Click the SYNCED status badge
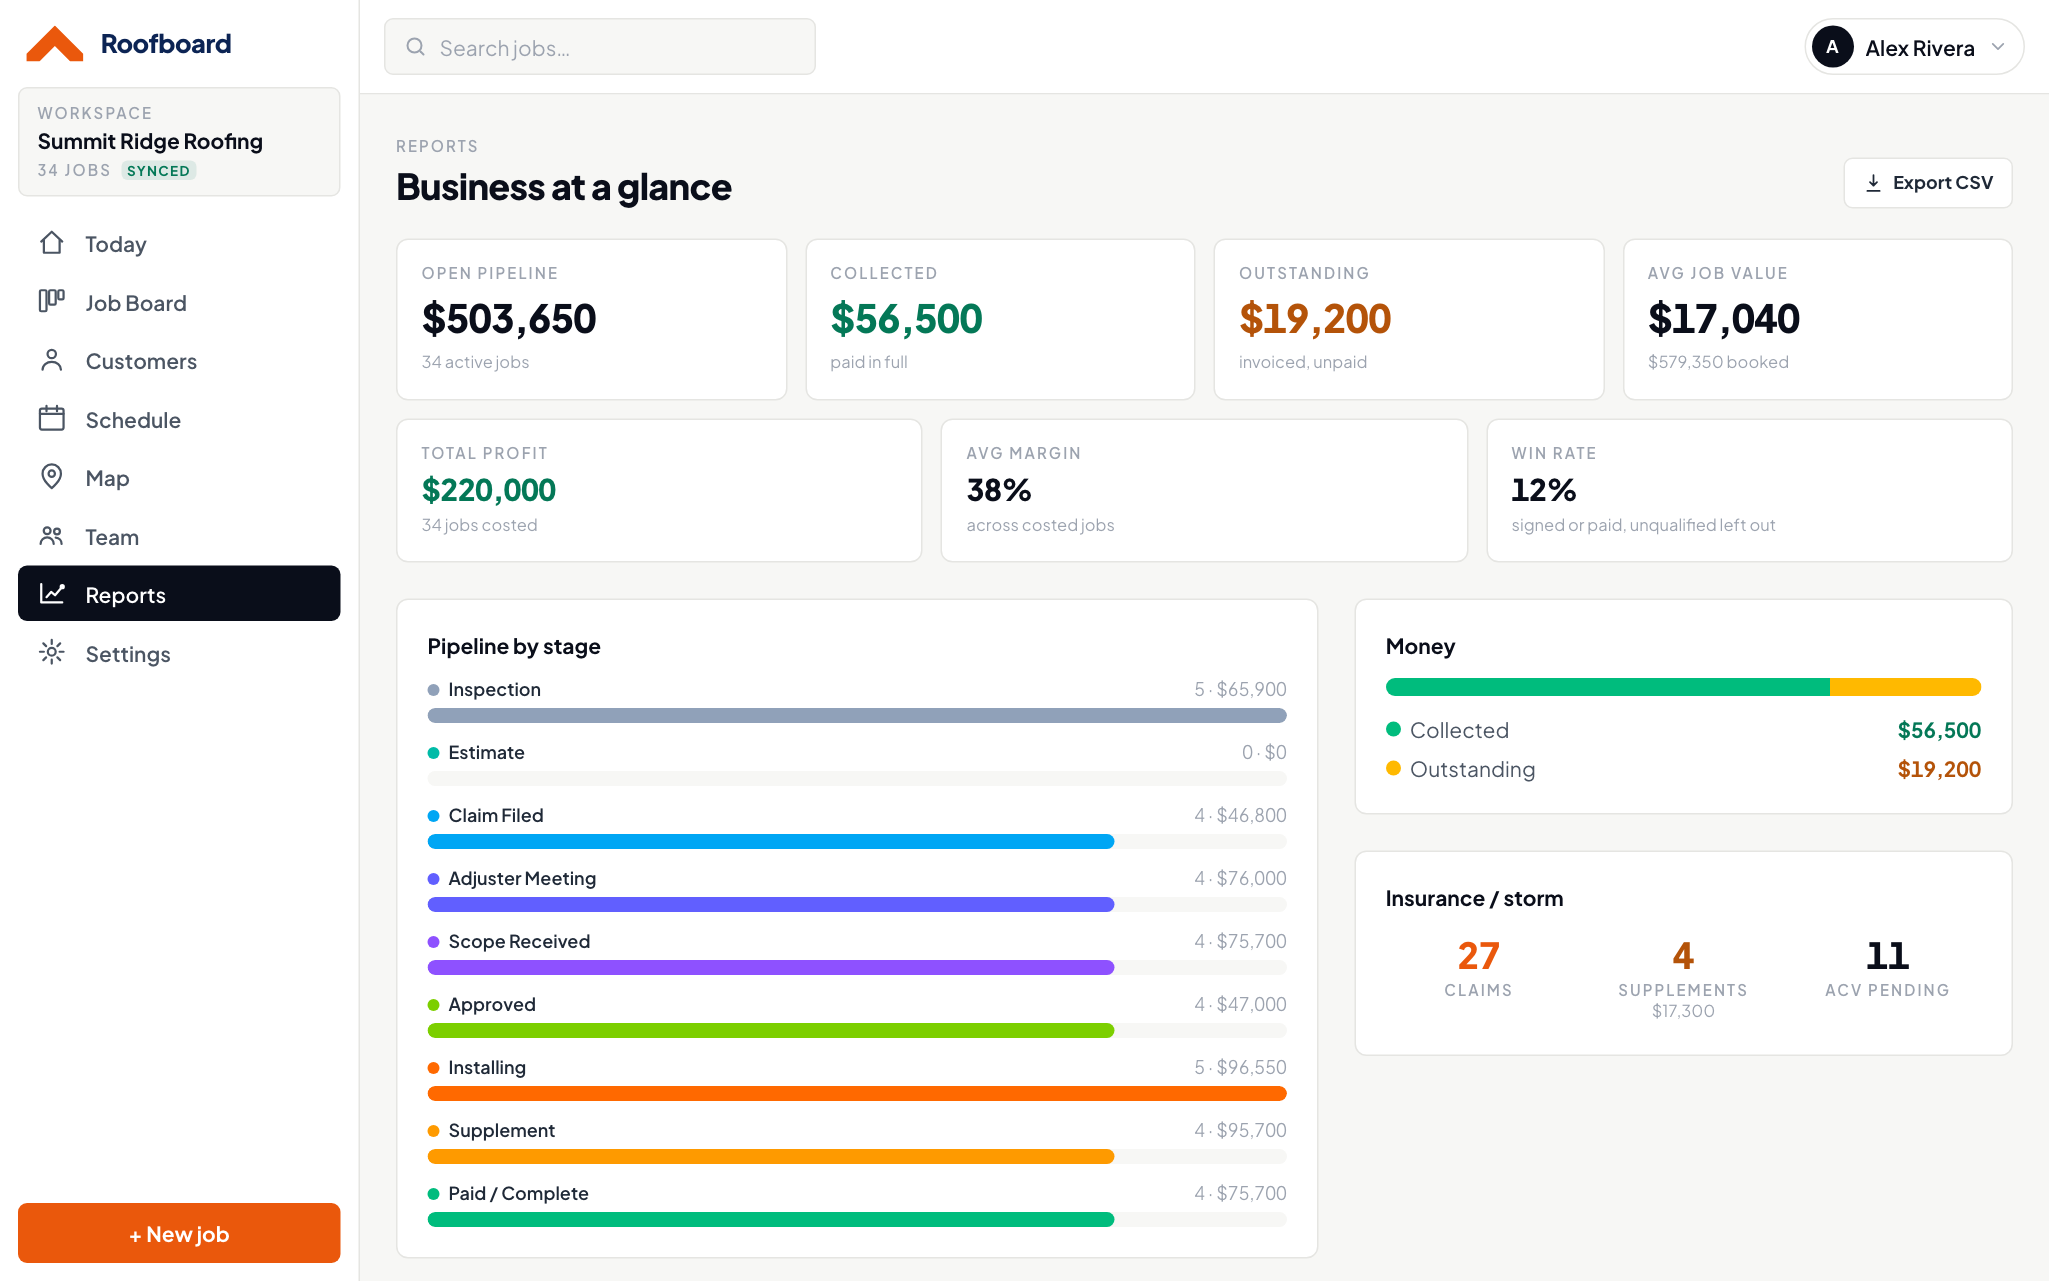 pyautogui.click(x=158, y=171)
